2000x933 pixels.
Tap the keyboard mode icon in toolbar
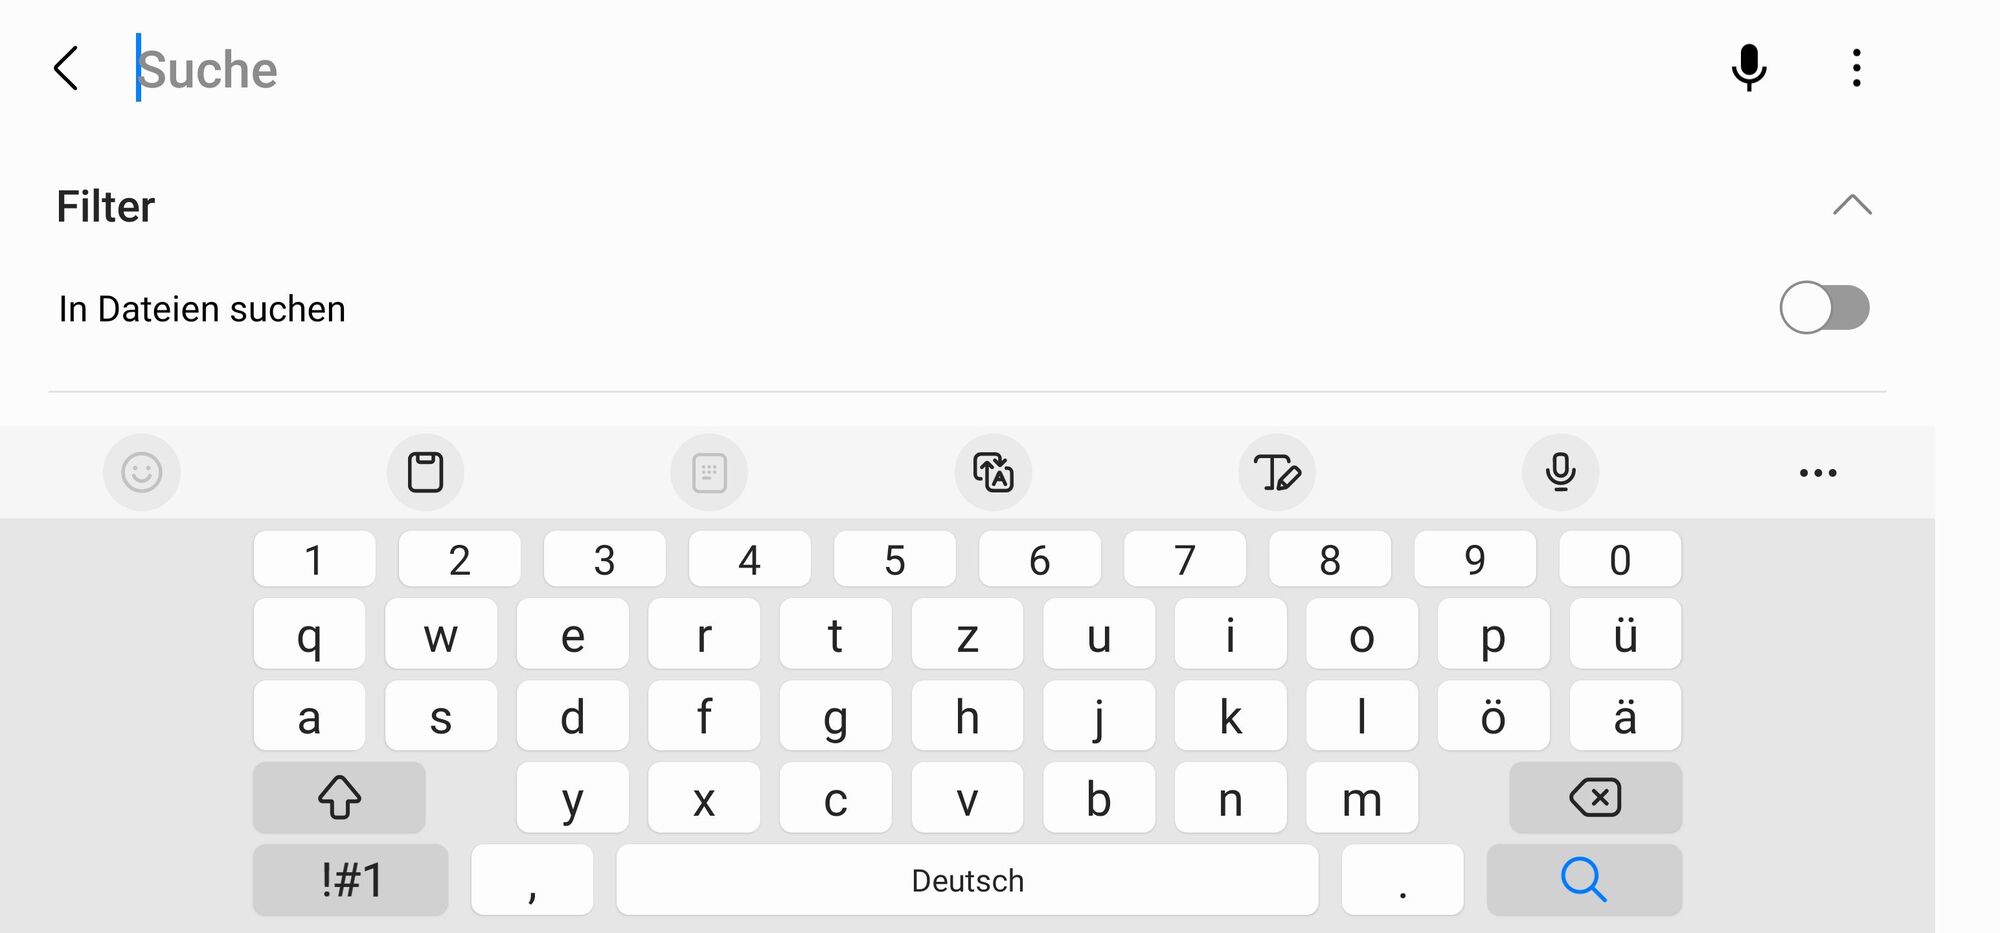(709, 472)
